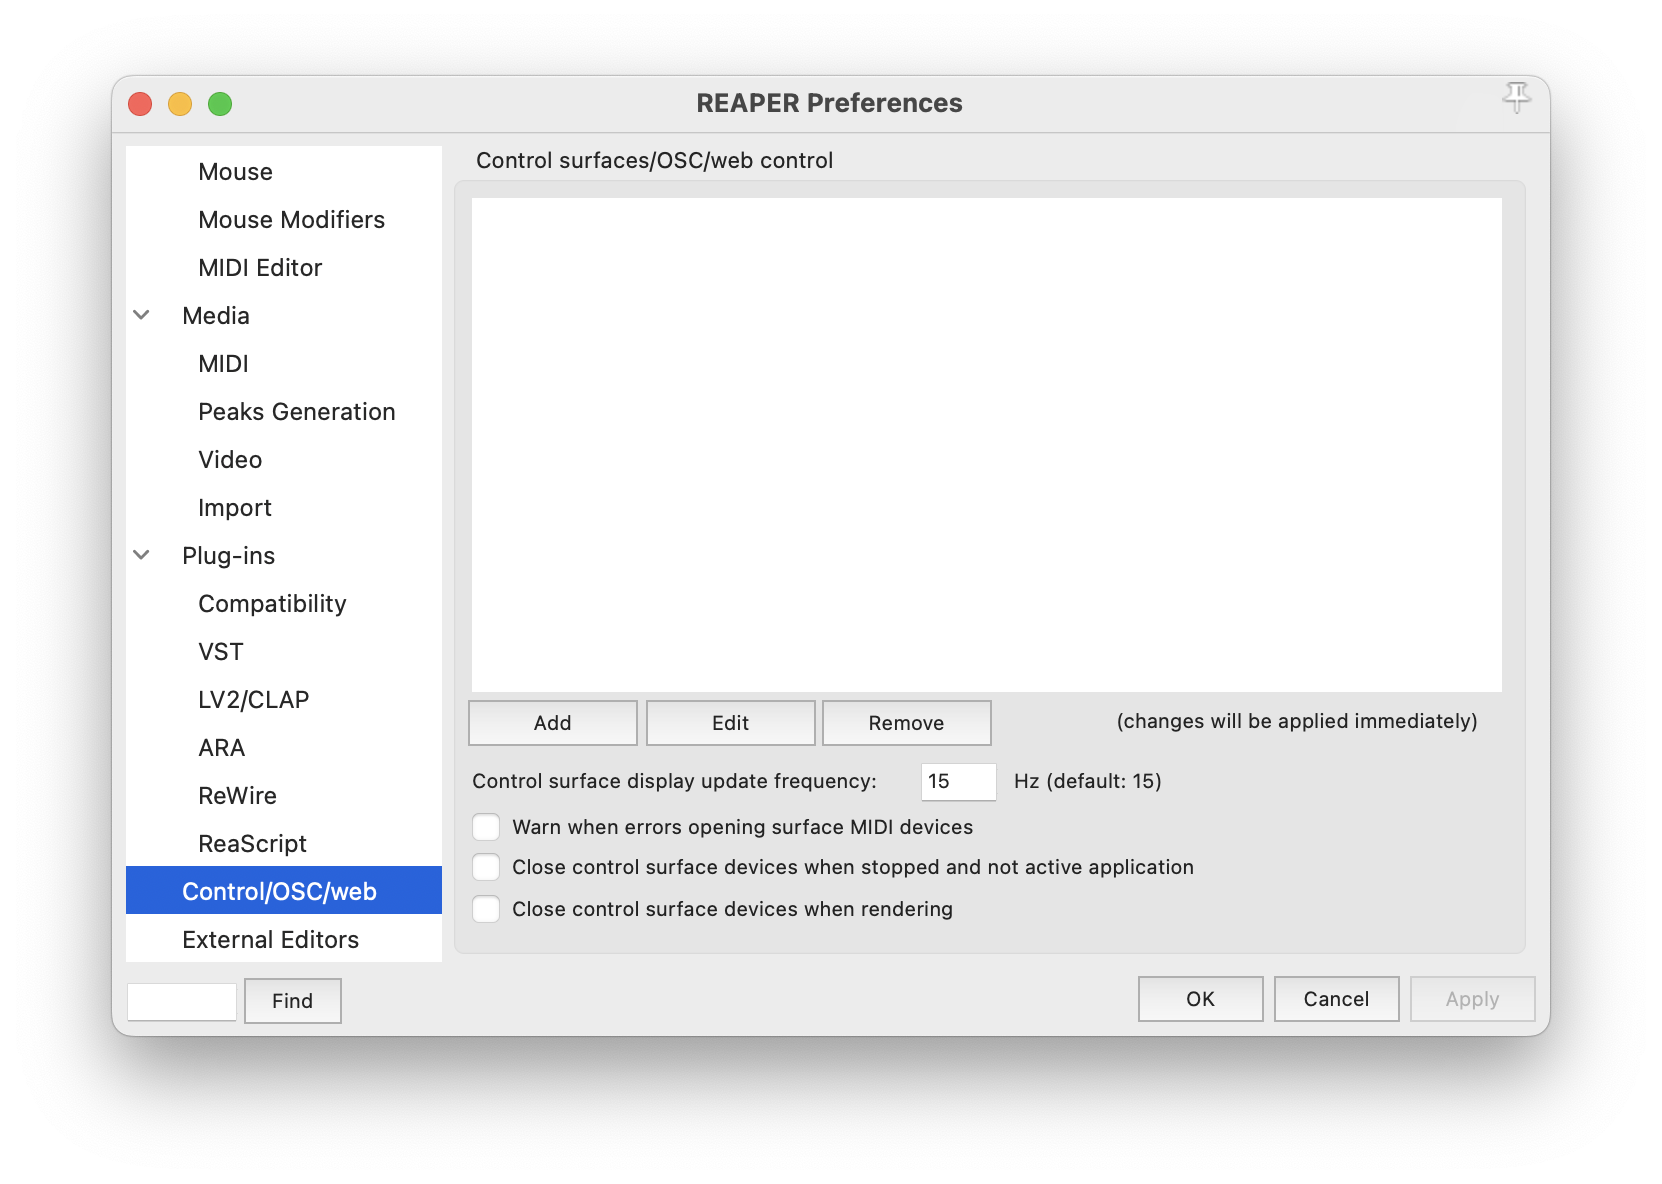Image resolution: width=1662 pixels, height=1184 pixels.
Task: Check close control surface devices when rendering
Action: pyautogui.click(x=486, y=909)
